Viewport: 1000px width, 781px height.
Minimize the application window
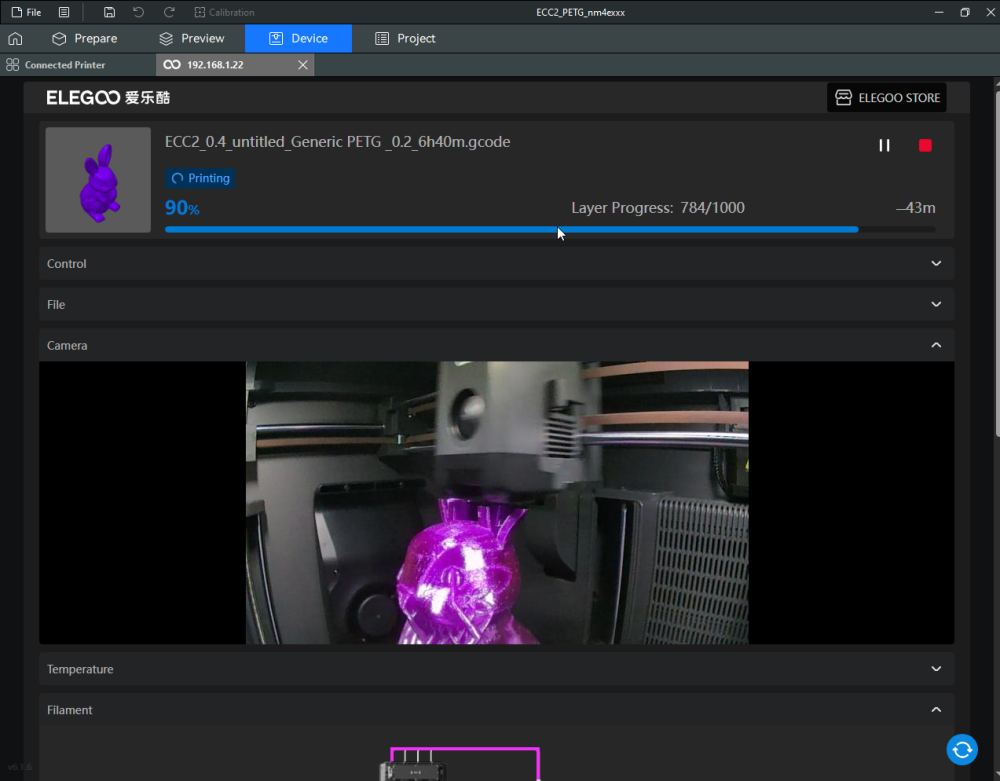click(939, 12)
